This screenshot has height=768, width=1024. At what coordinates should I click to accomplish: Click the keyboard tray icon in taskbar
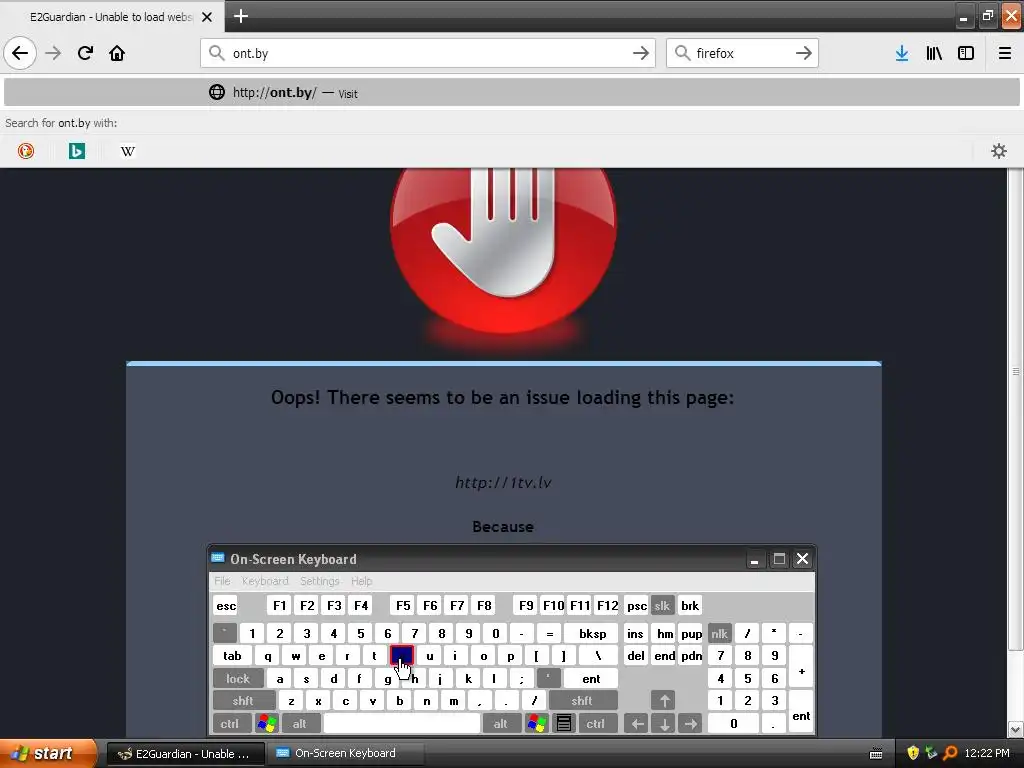(876, 754)
